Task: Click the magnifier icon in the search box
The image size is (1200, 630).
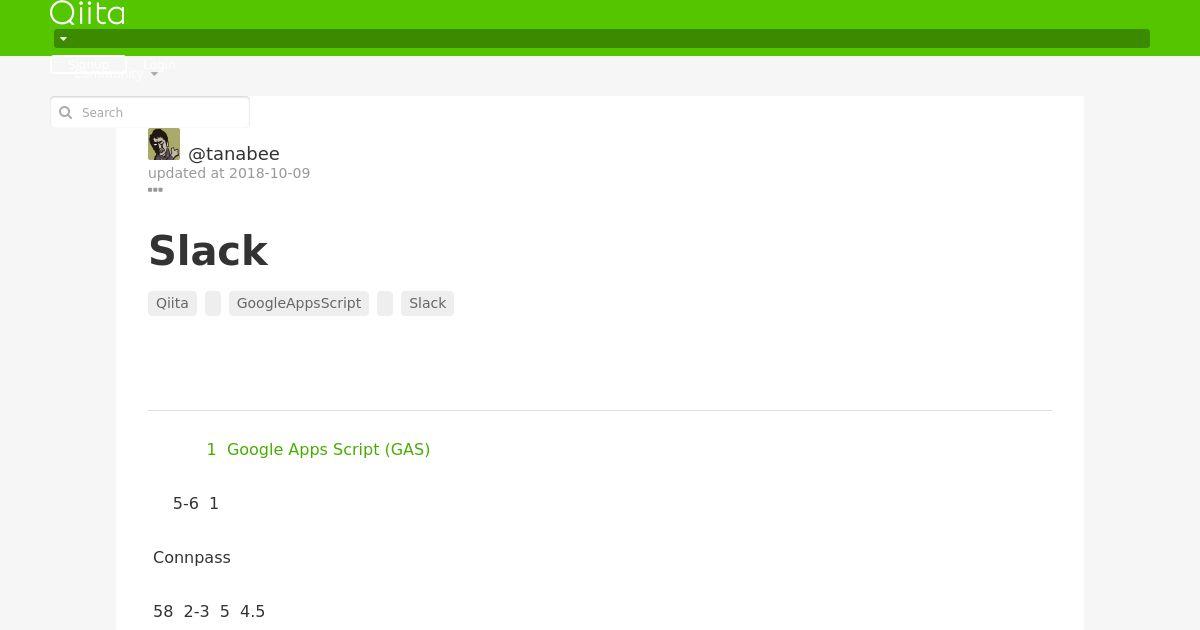Action: [66, 113]
